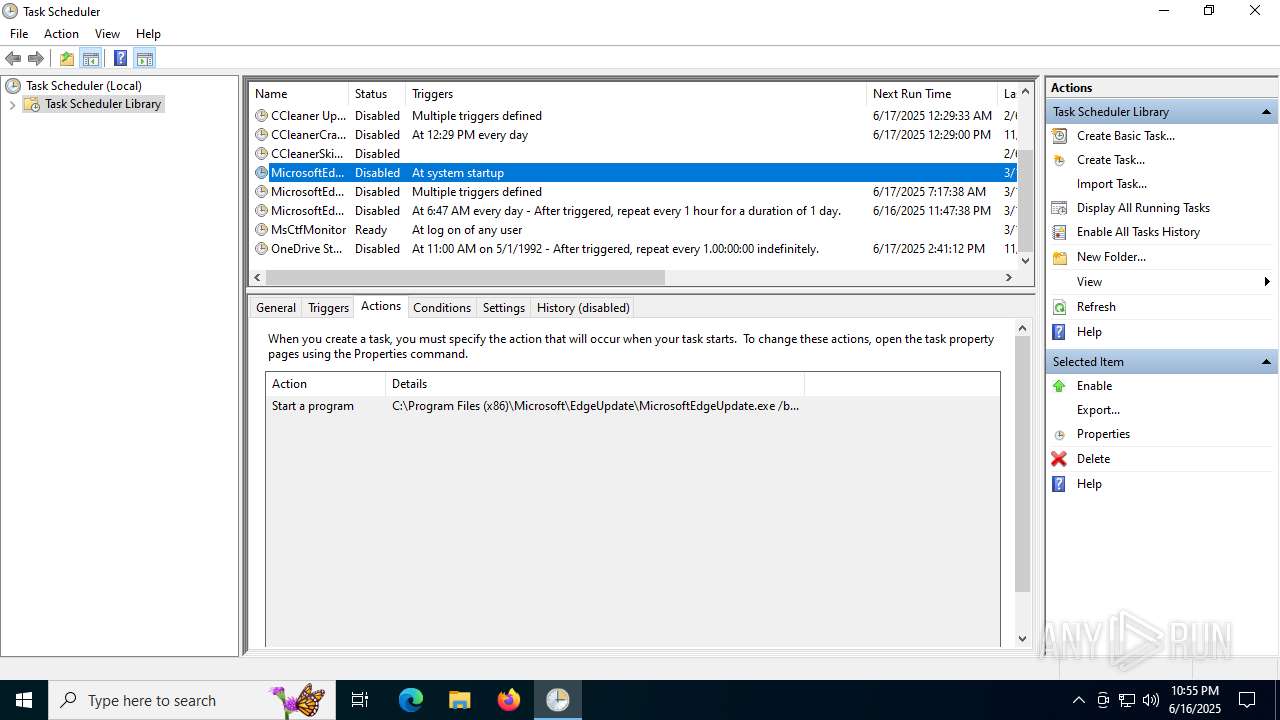Select the CCleaner Up... task row

click(632, 116)
